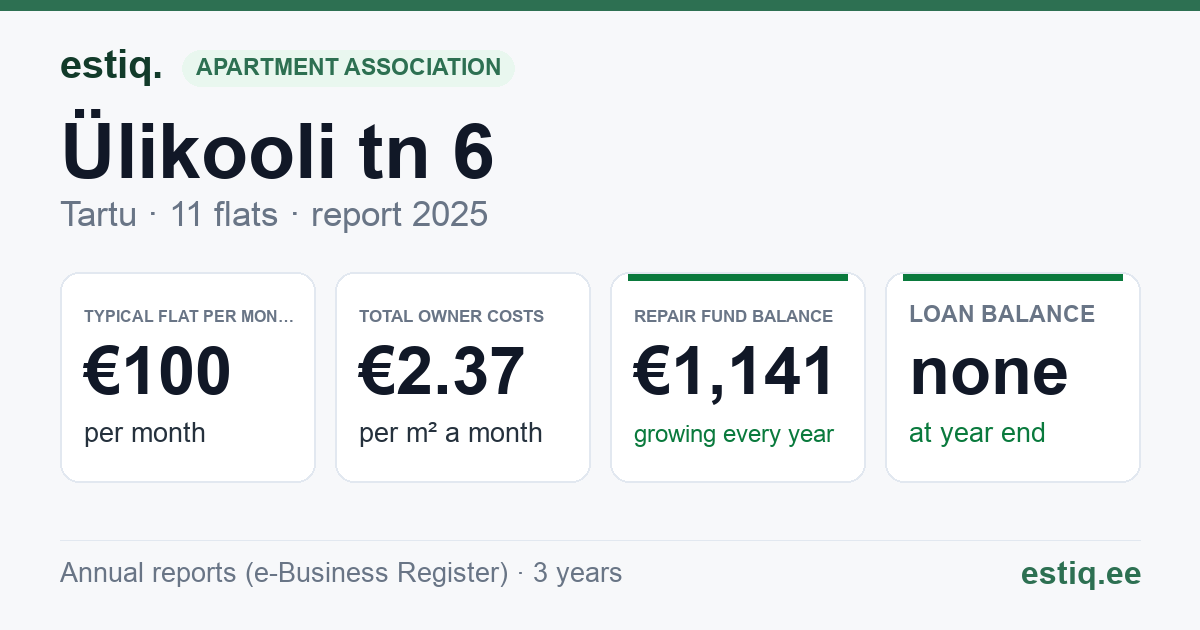Viewport: 1200px width, 630px height.
Task: Click the 'none' loan value
Action: [x=989, y=372]
